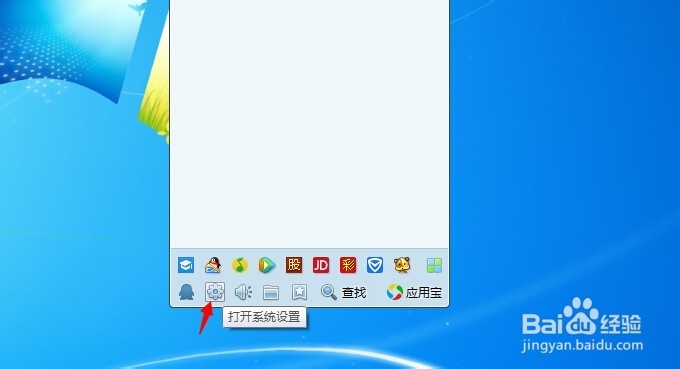Open the application manager grid icon

pyautogui.click(x=434, y=265)
